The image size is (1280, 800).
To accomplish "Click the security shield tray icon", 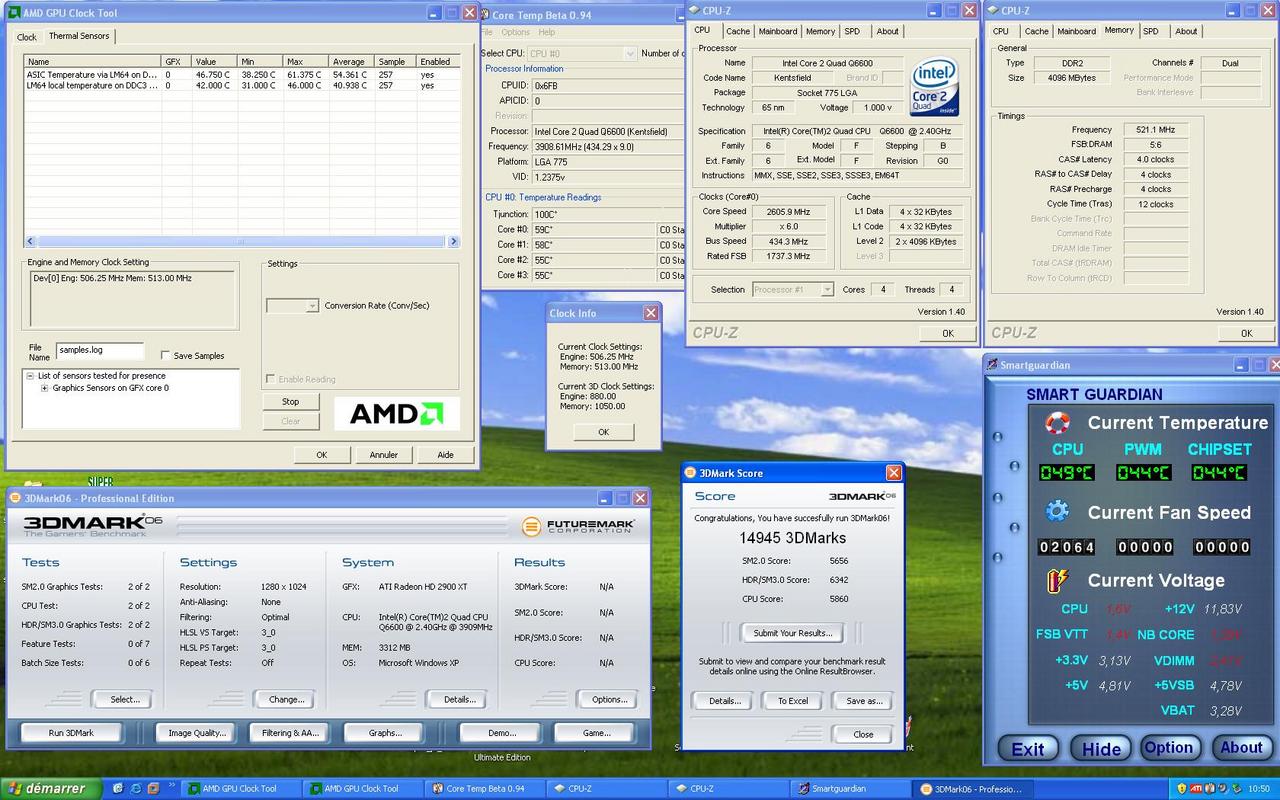I will [1181, 788].
